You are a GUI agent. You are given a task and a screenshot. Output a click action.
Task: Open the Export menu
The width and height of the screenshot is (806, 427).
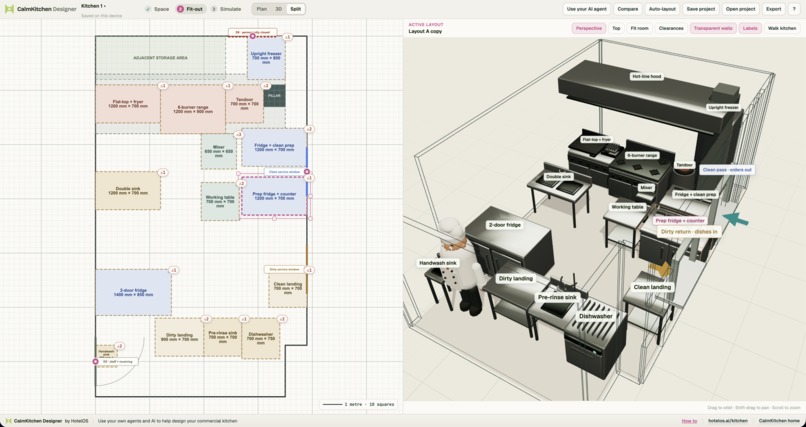click(774, 9)
